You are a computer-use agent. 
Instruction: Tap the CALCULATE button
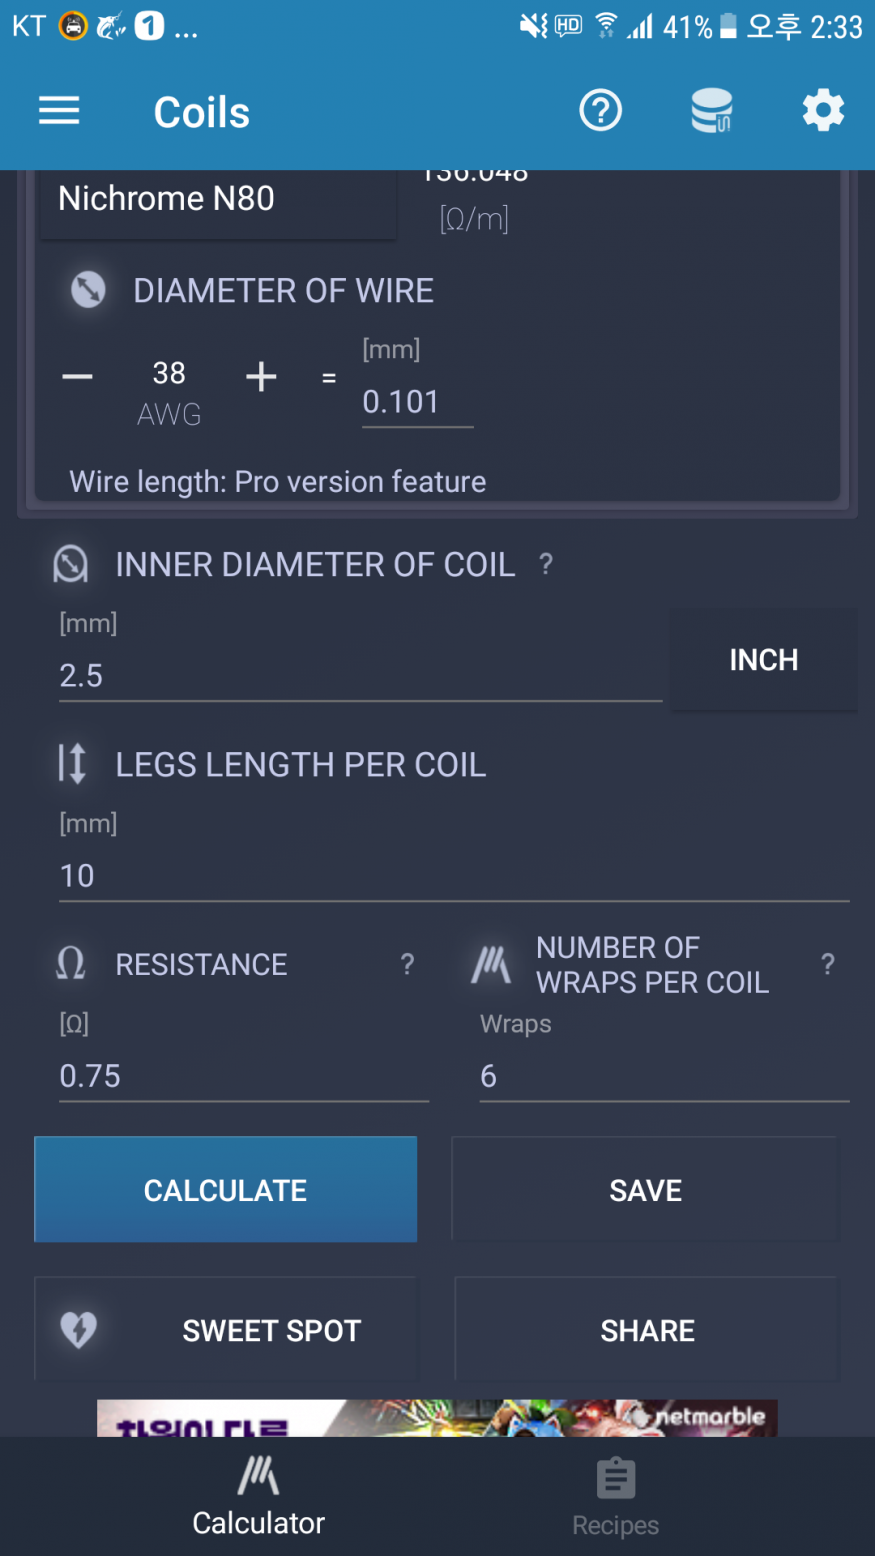point(226,1190)
